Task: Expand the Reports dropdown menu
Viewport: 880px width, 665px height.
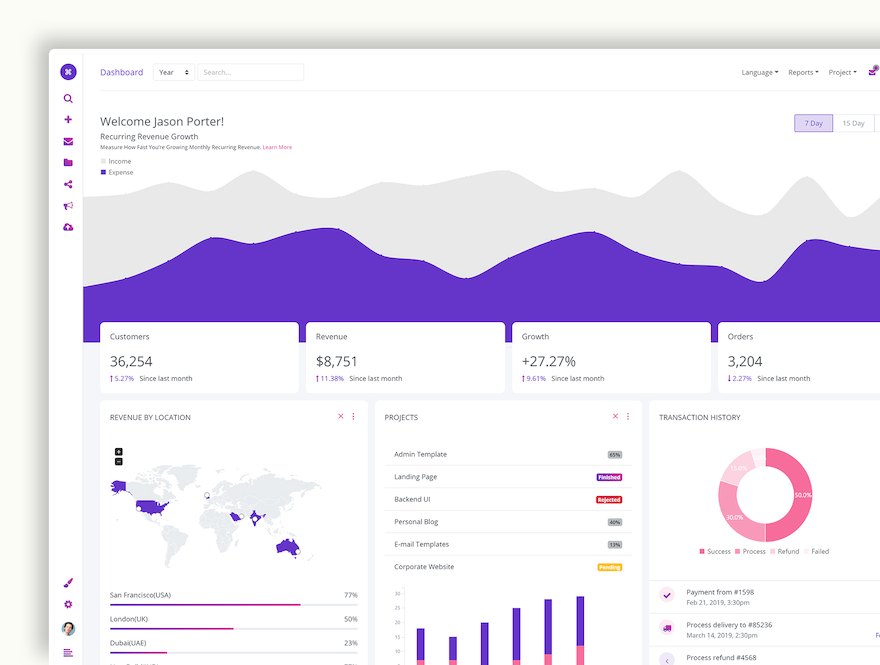Action: [803, 72]
